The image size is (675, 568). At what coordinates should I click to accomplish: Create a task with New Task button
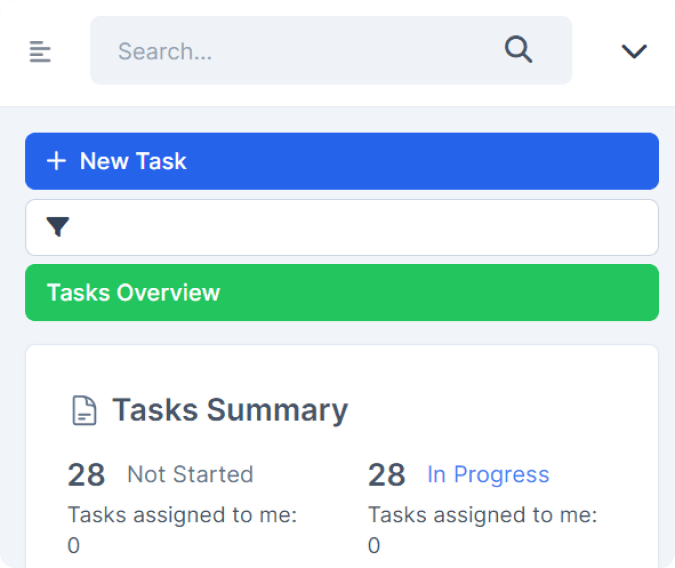(342, 161)
